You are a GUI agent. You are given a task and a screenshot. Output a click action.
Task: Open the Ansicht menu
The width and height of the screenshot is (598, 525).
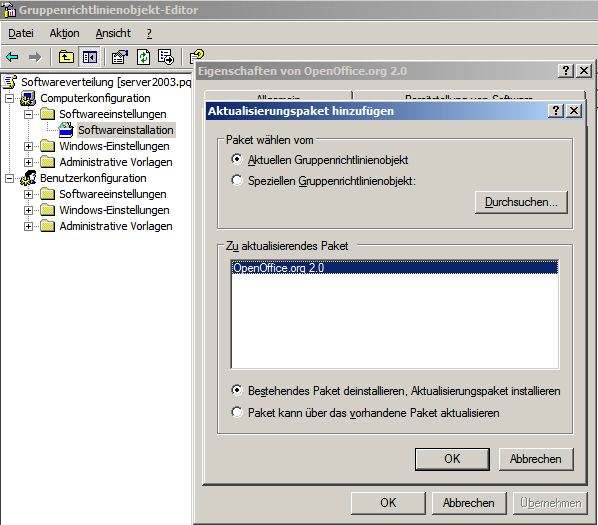[x=113, y=33]
